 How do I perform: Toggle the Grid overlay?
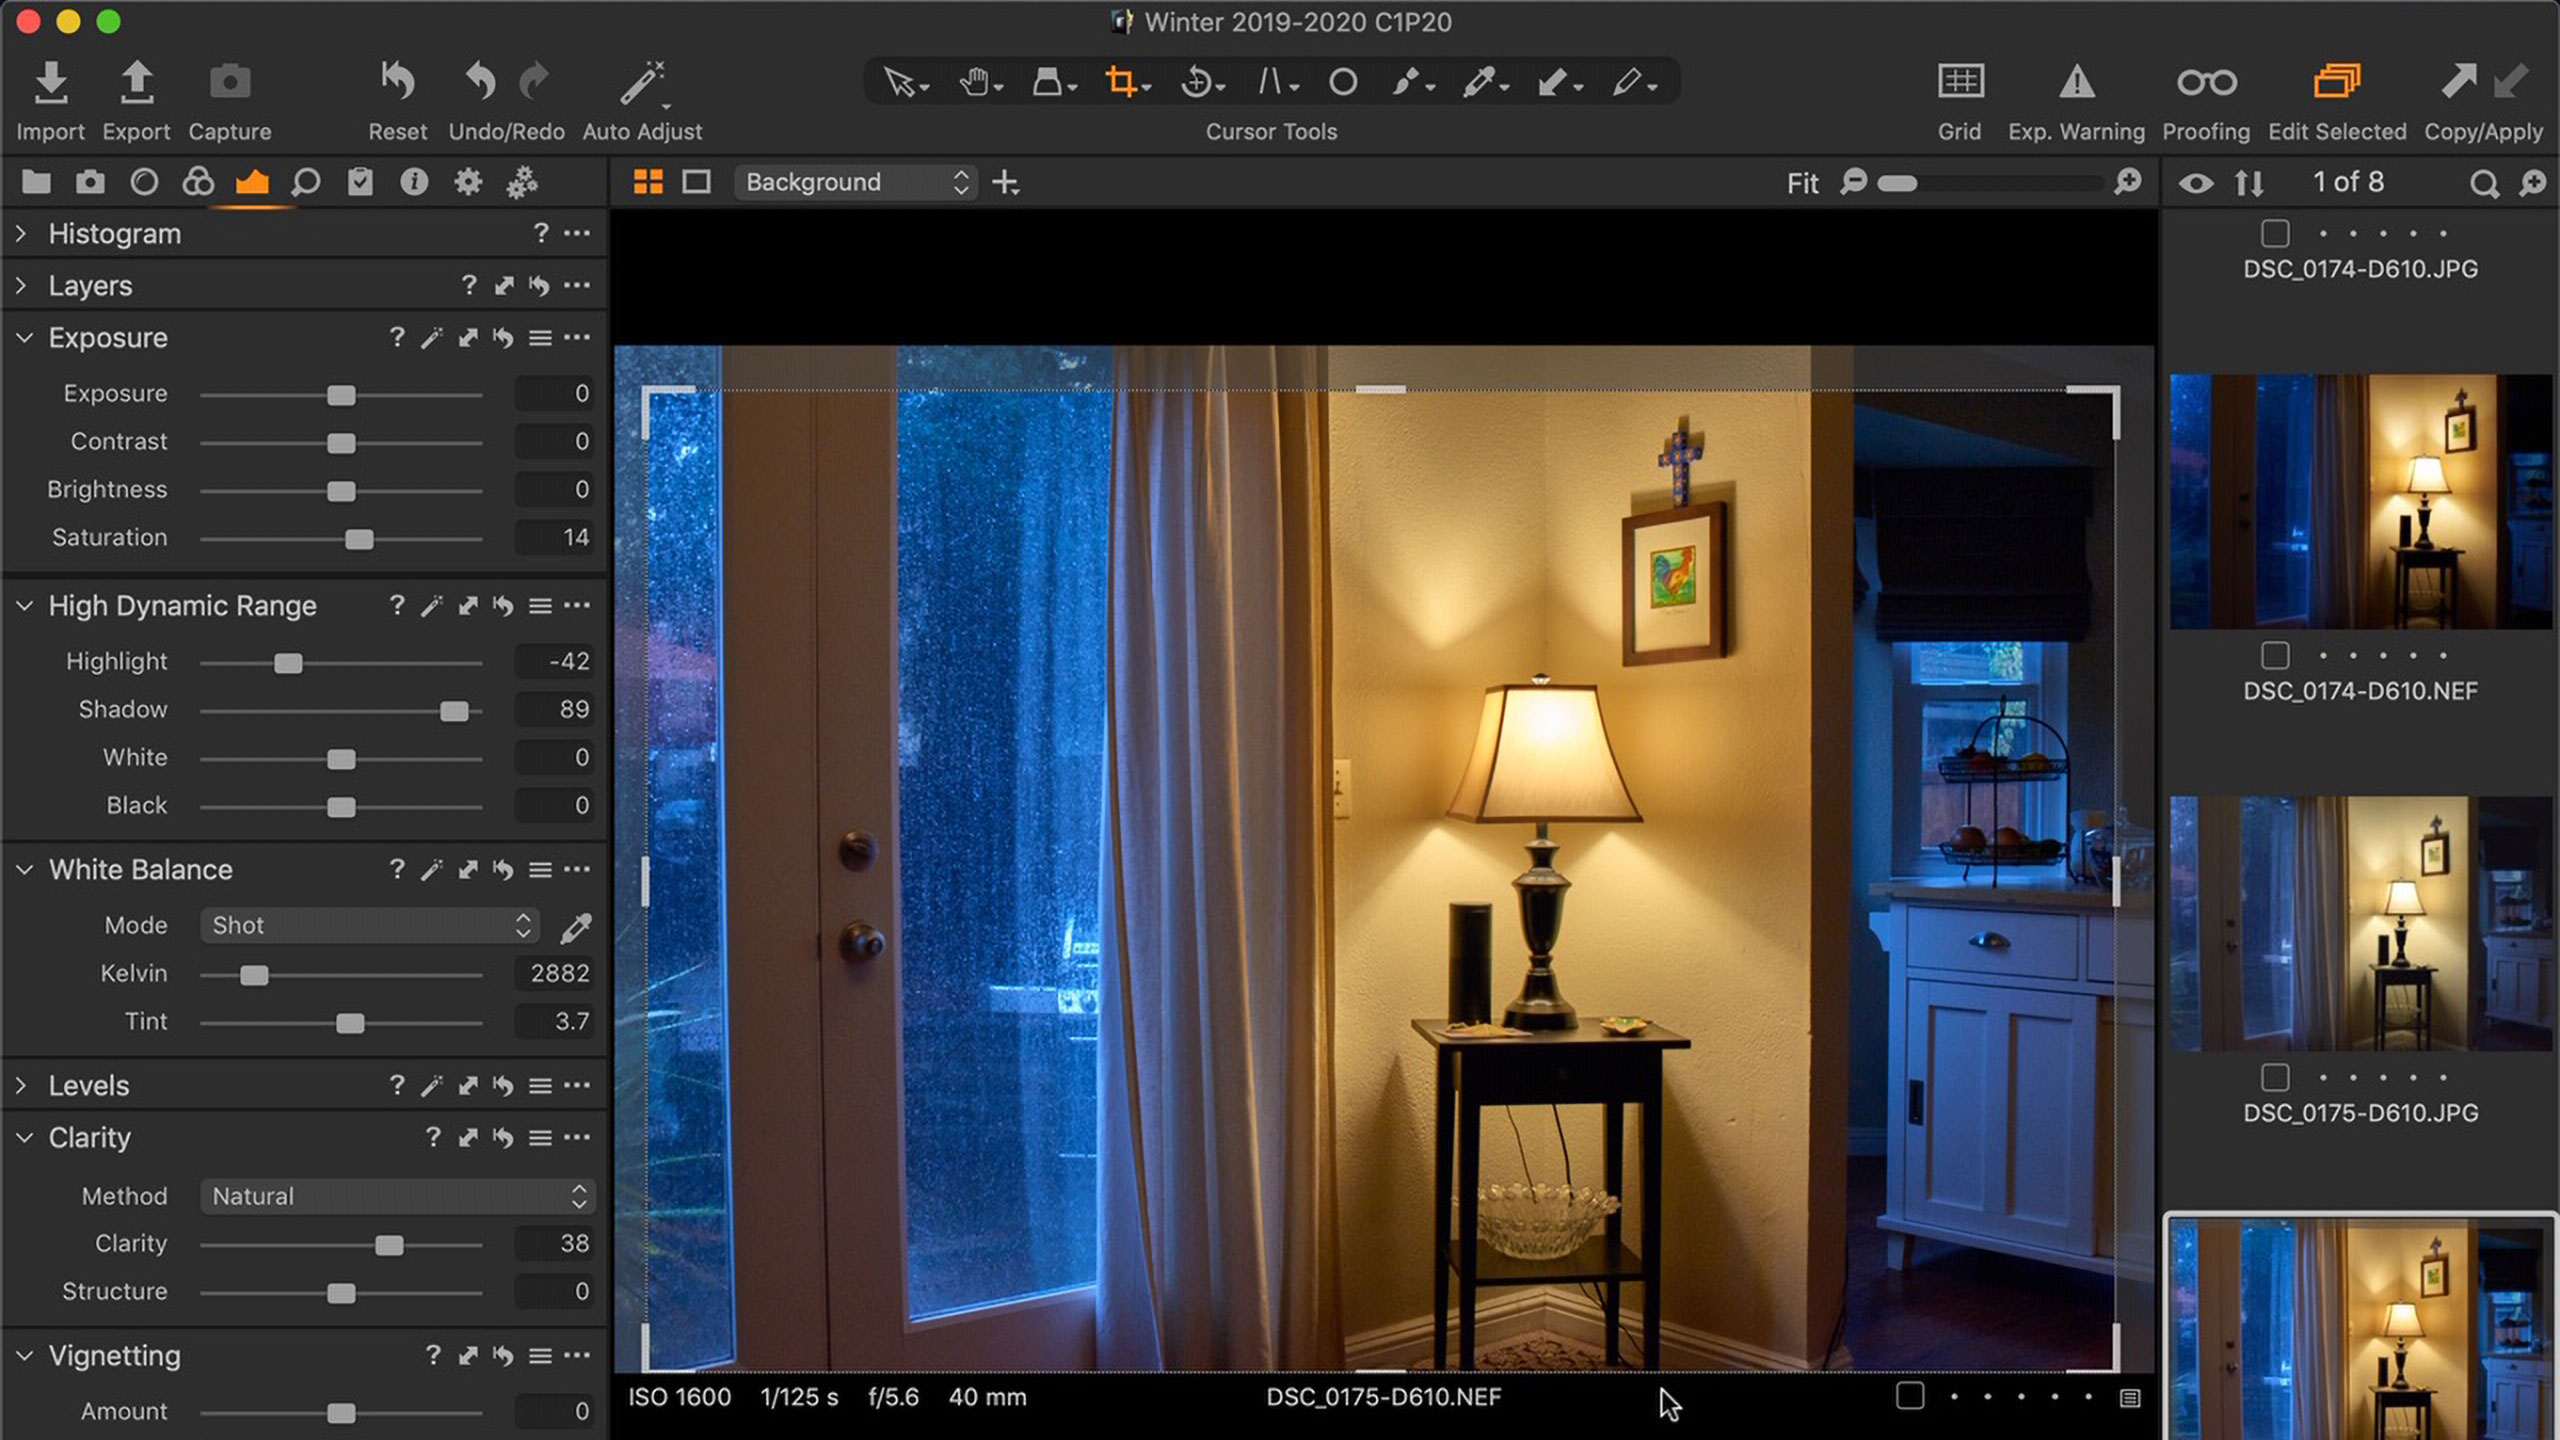coord(1959,82)
